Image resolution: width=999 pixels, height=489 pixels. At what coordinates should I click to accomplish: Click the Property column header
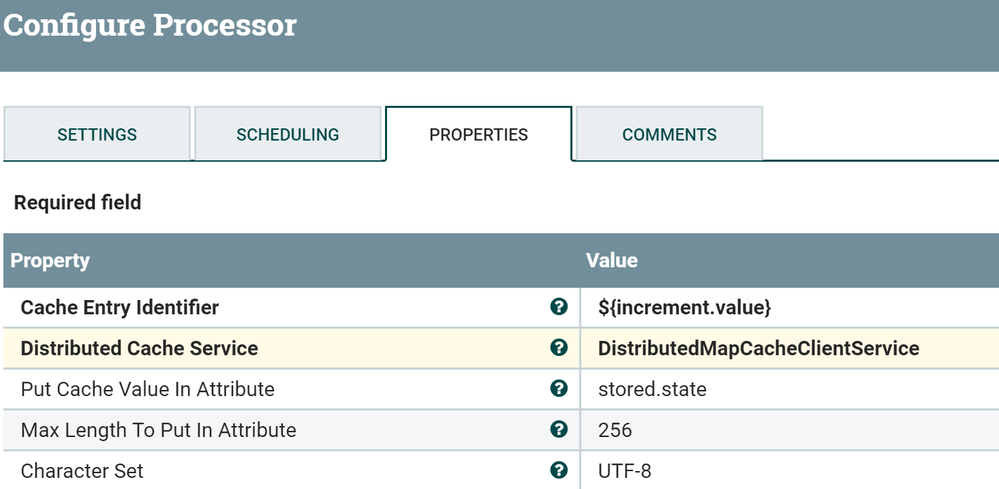pos(50,260)
